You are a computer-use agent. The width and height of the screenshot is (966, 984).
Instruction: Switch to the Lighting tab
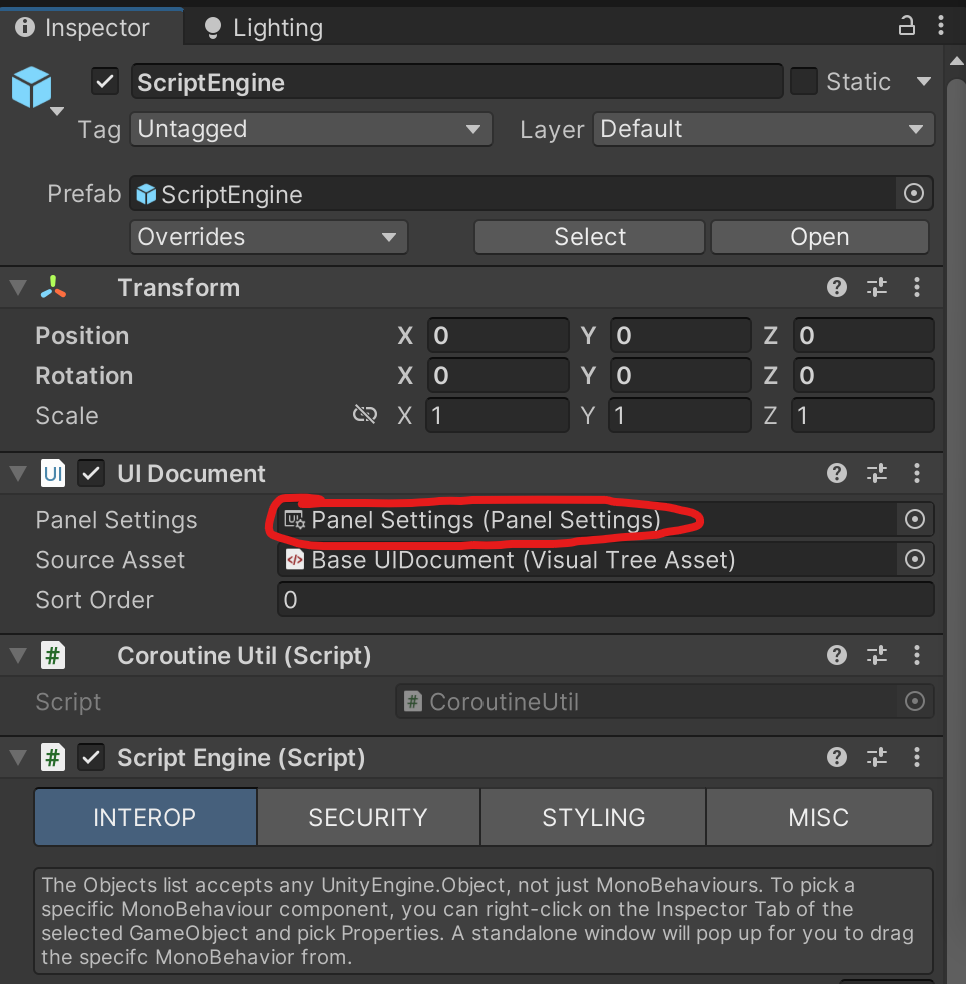(x=261, y=27)
